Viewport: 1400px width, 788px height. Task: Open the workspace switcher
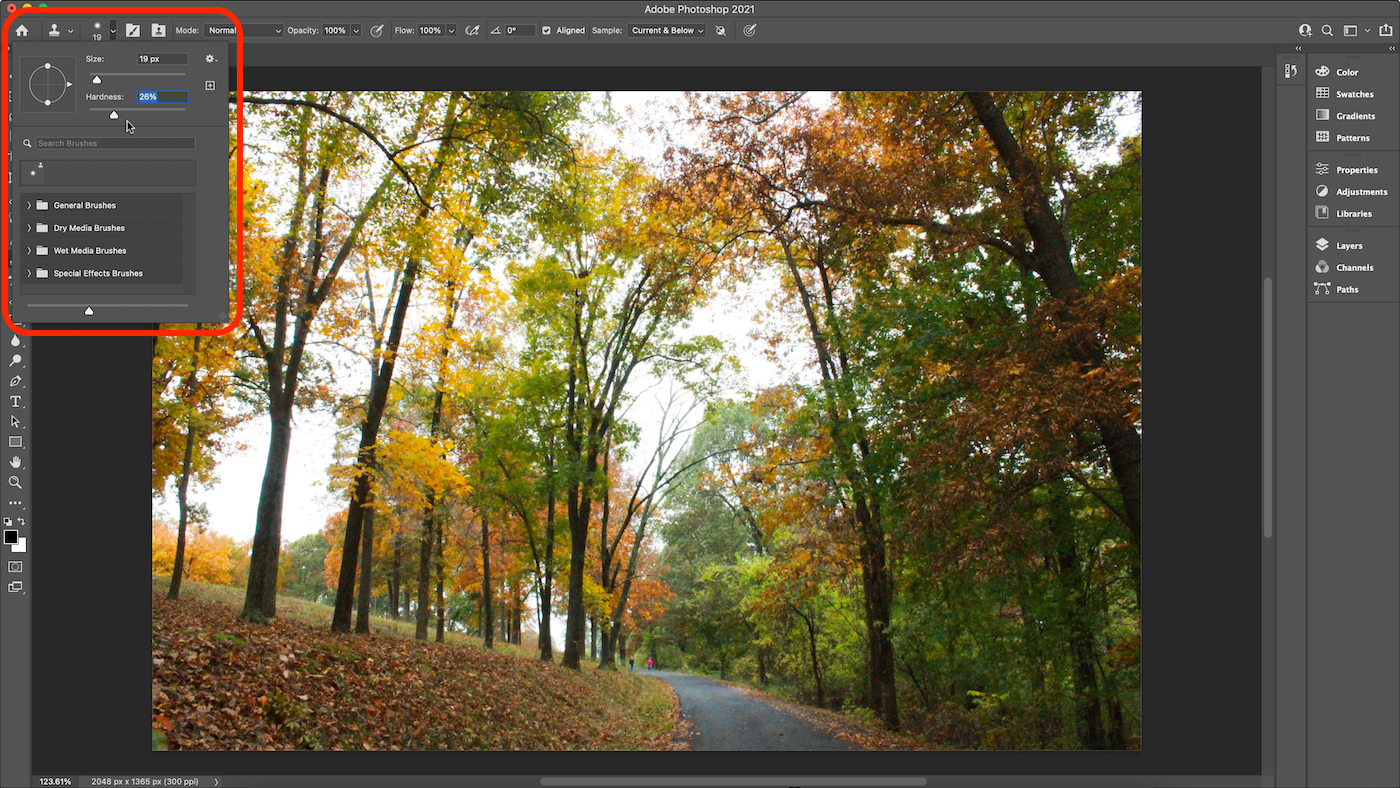click(x=1355, y=31)
